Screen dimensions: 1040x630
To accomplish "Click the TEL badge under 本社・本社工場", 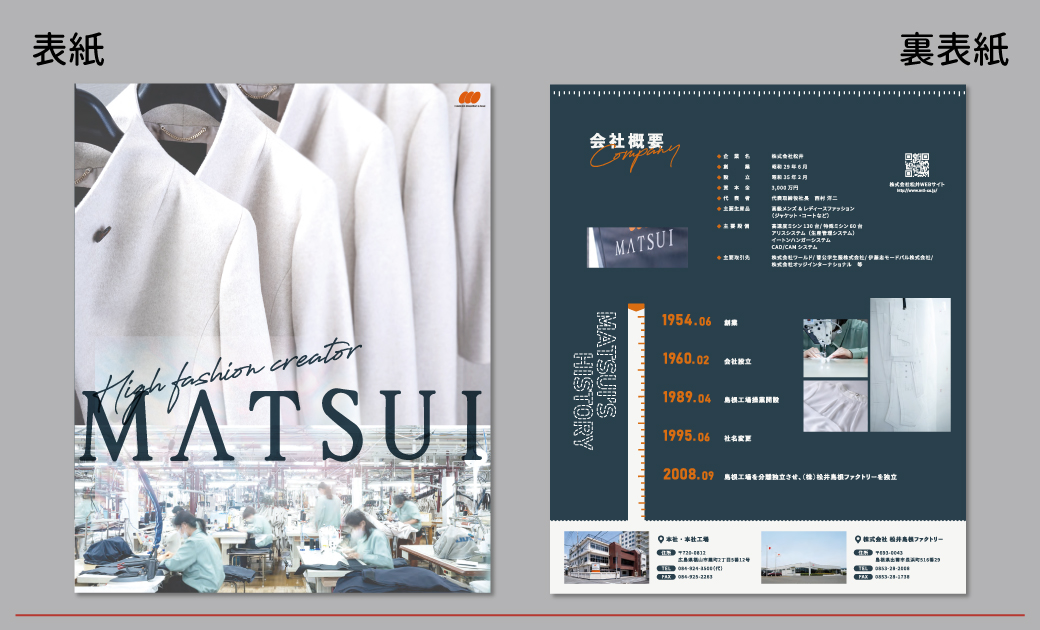I will coord(665,568).
